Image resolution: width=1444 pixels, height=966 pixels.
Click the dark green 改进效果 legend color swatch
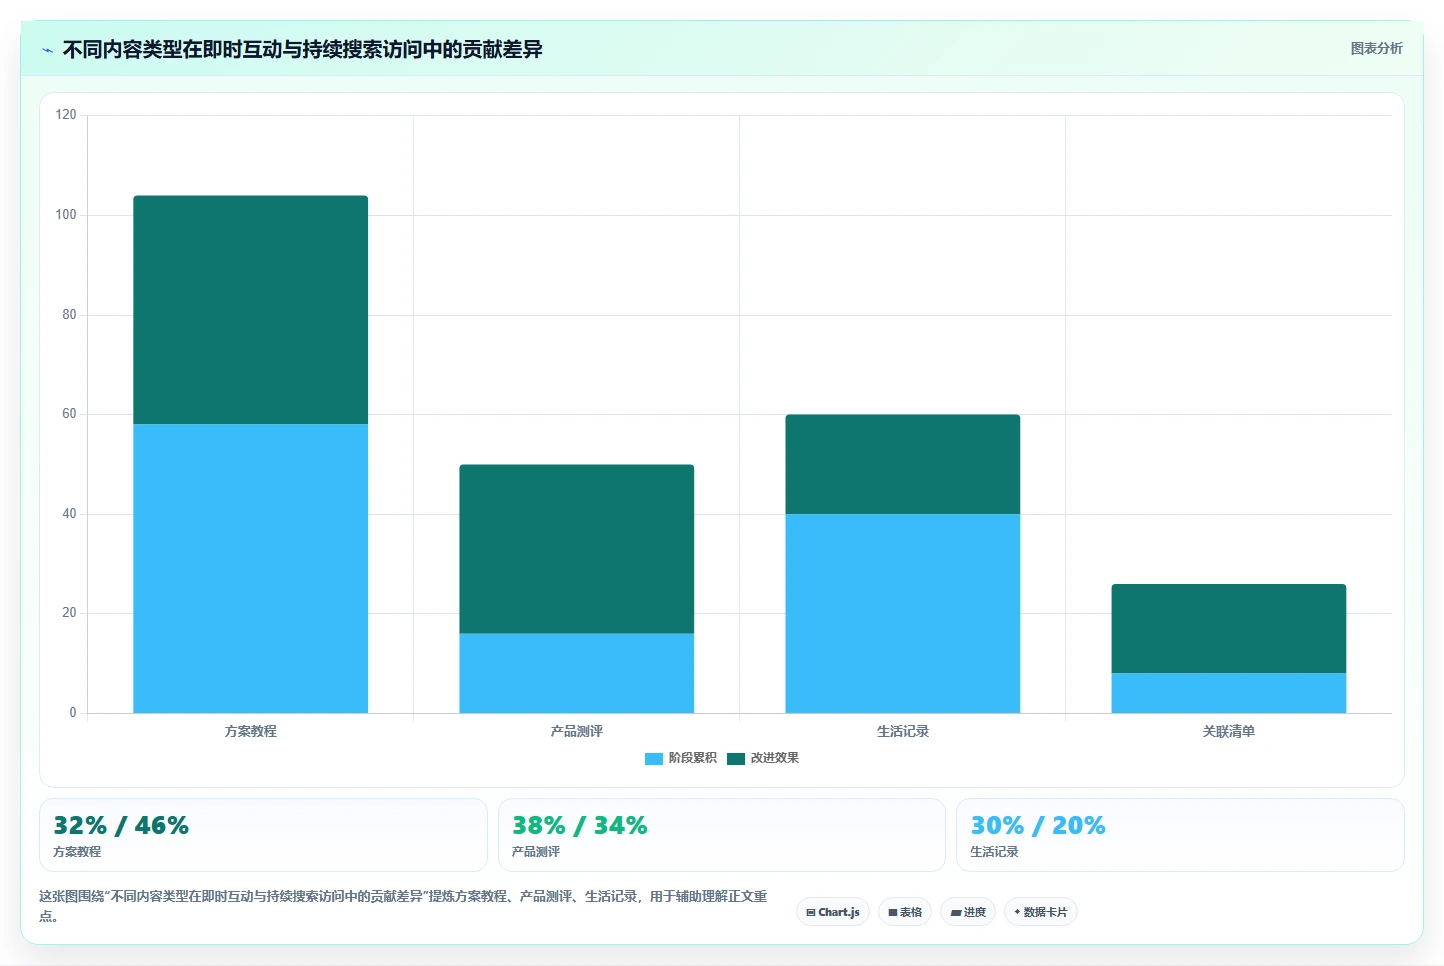tap(736, 758)
